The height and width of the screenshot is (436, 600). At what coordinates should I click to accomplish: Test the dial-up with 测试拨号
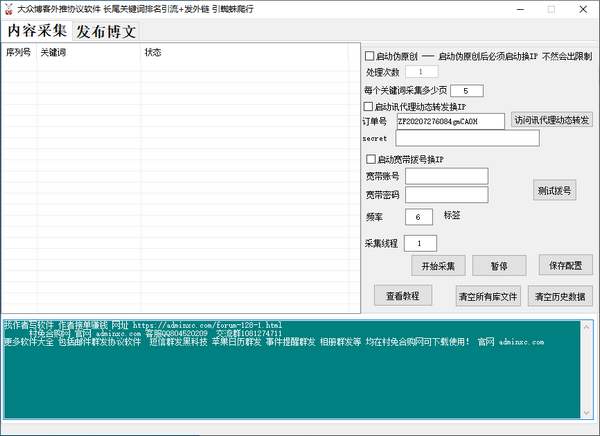tap(554, 191)
